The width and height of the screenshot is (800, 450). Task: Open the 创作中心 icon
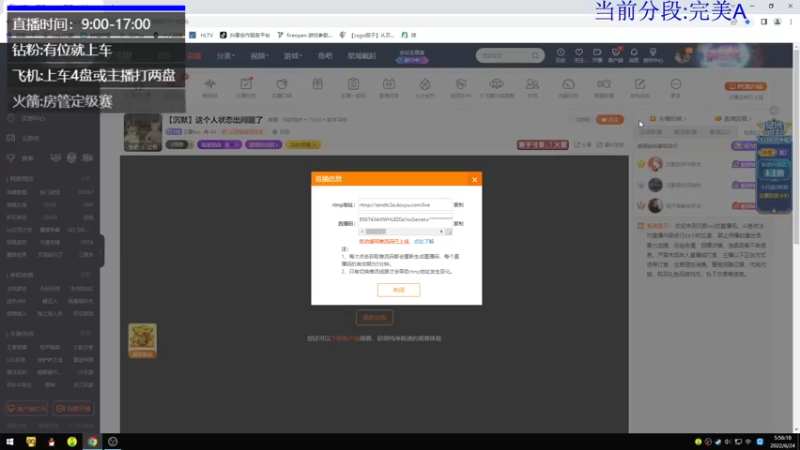click(x=653, y=56)
